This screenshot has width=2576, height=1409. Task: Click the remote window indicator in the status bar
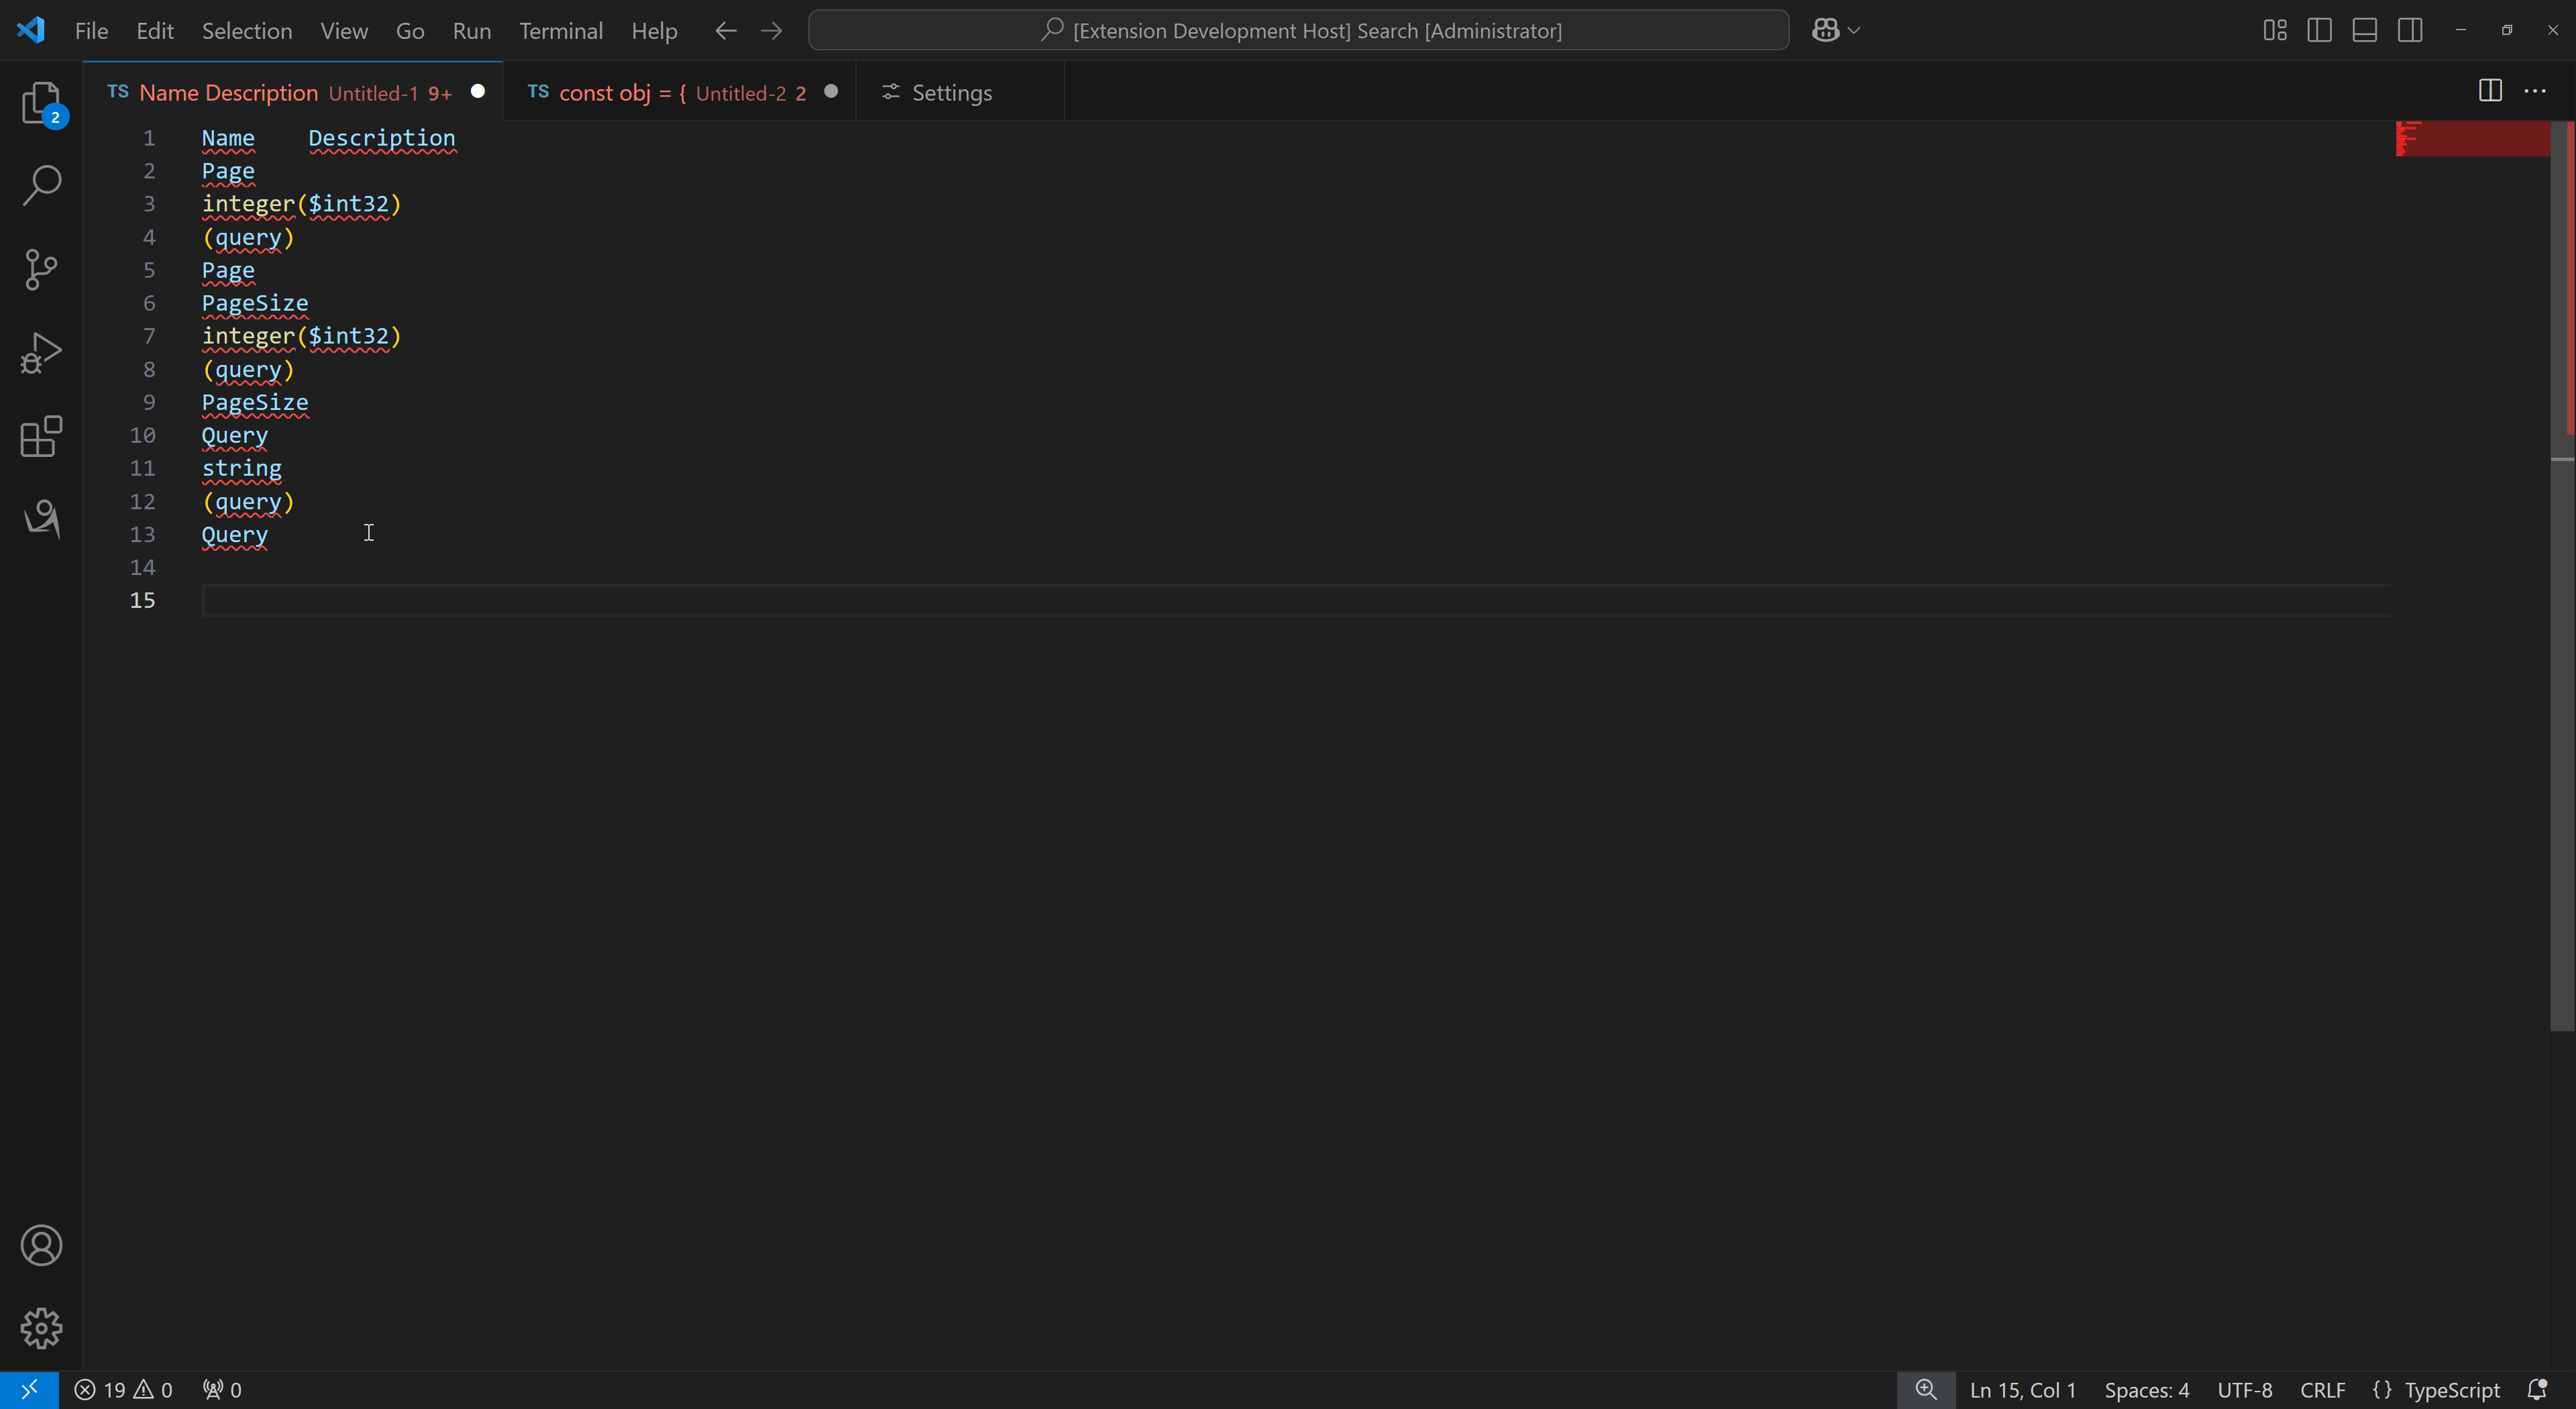coord(29,1389)
